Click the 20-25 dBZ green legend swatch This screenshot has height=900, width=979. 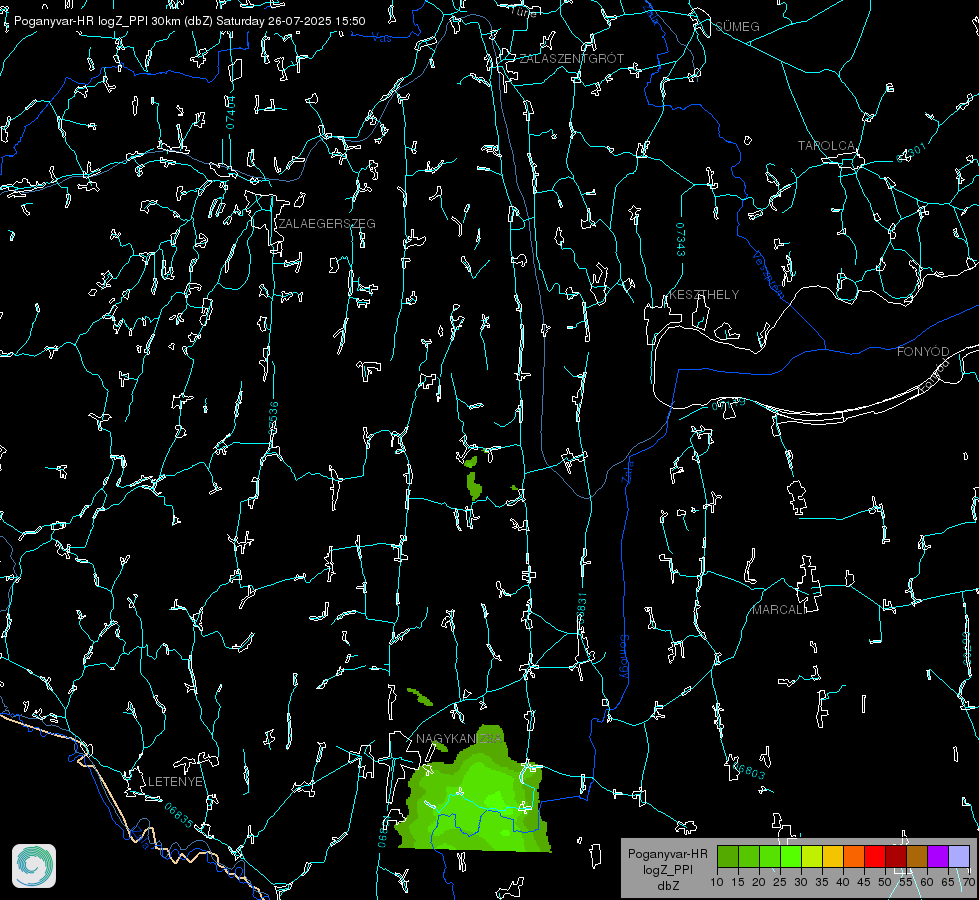(x=770, y=856)
